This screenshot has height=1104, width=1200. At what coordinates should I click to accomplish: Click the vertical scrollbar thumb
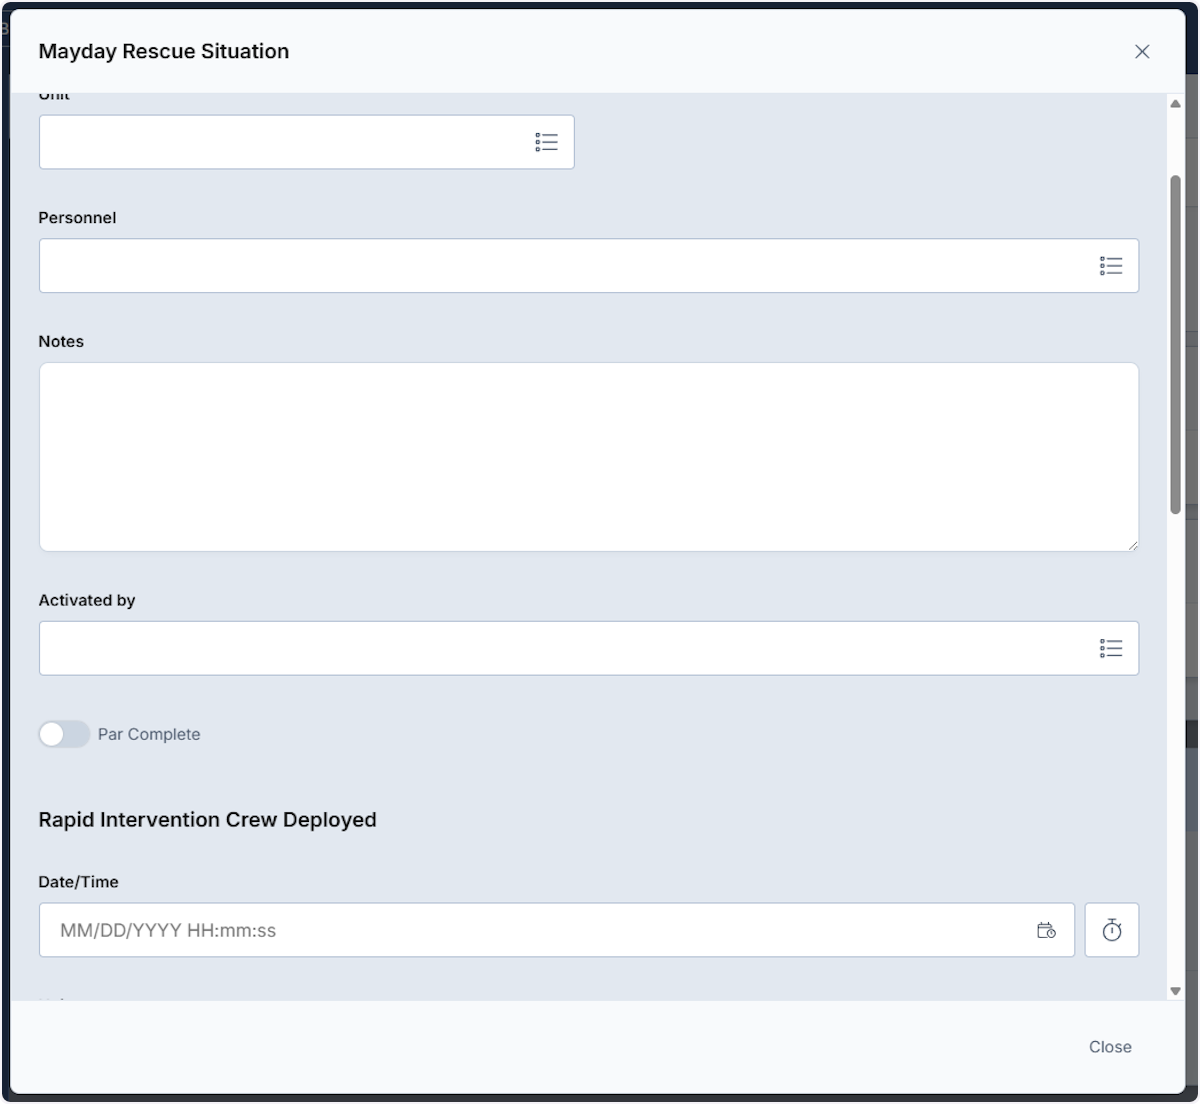pyautogui.click(x=1176, y=345)
